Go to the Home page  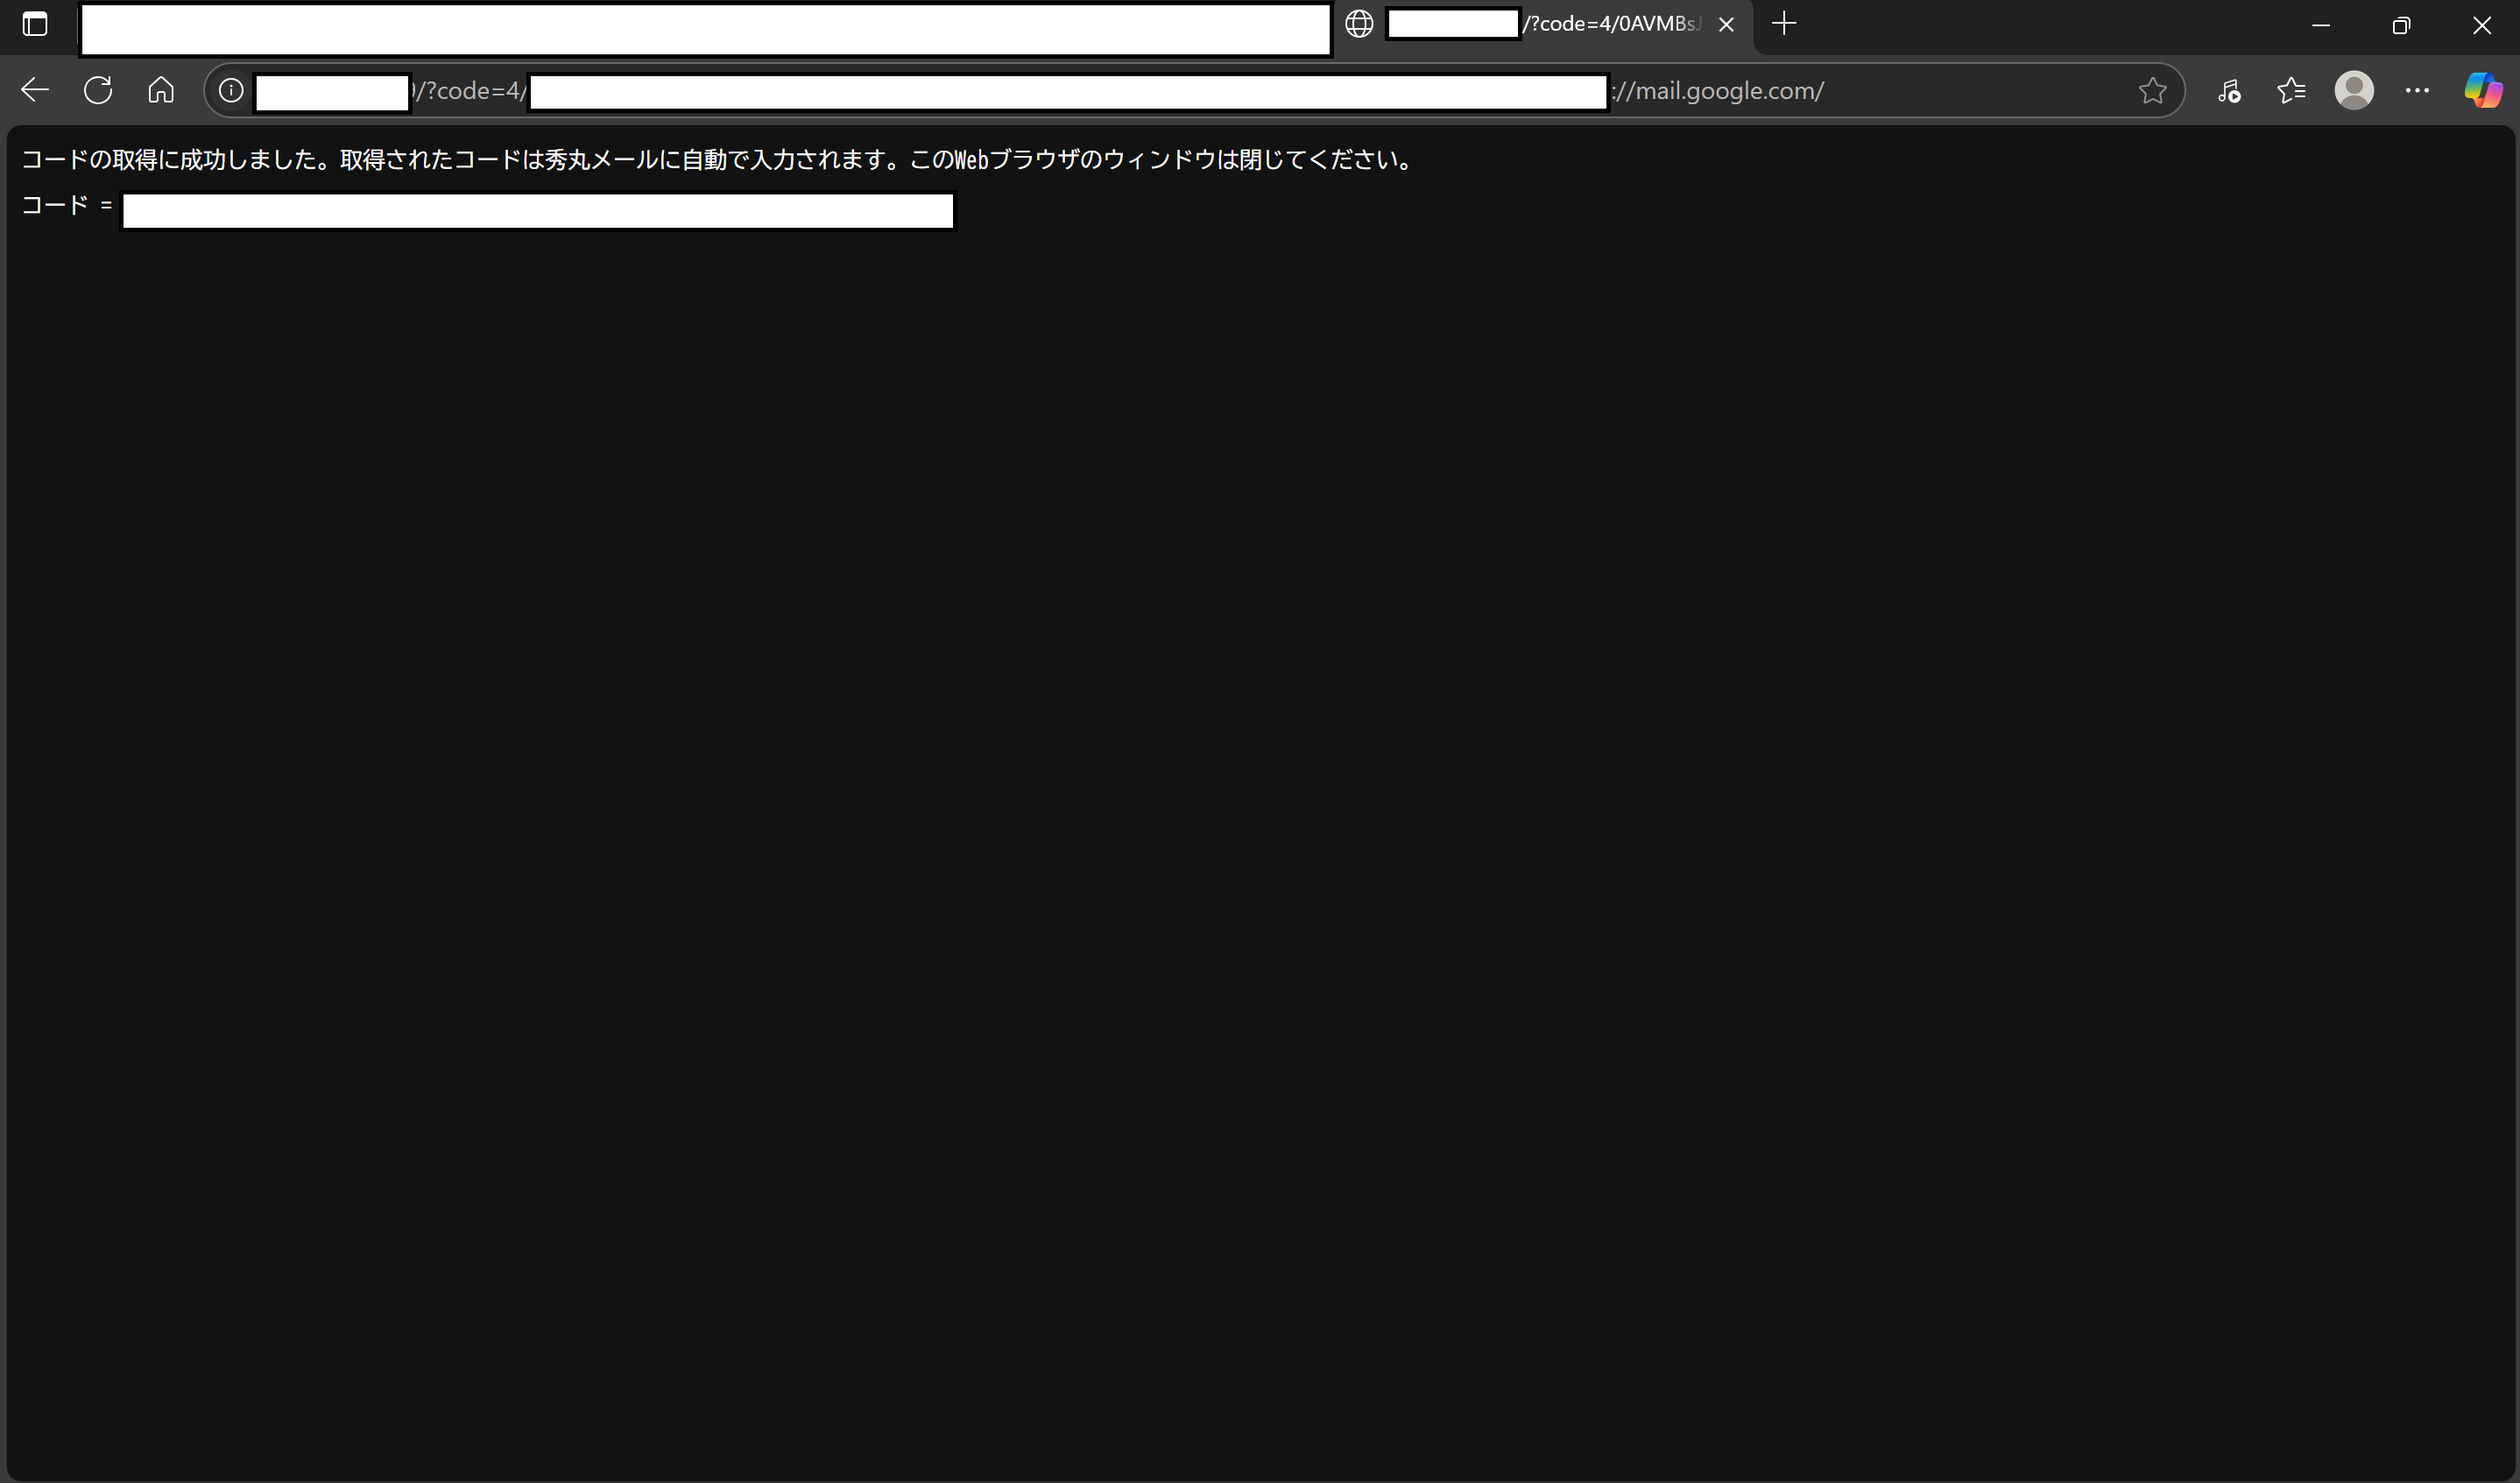pyautogui.click(x=161, y=91)
